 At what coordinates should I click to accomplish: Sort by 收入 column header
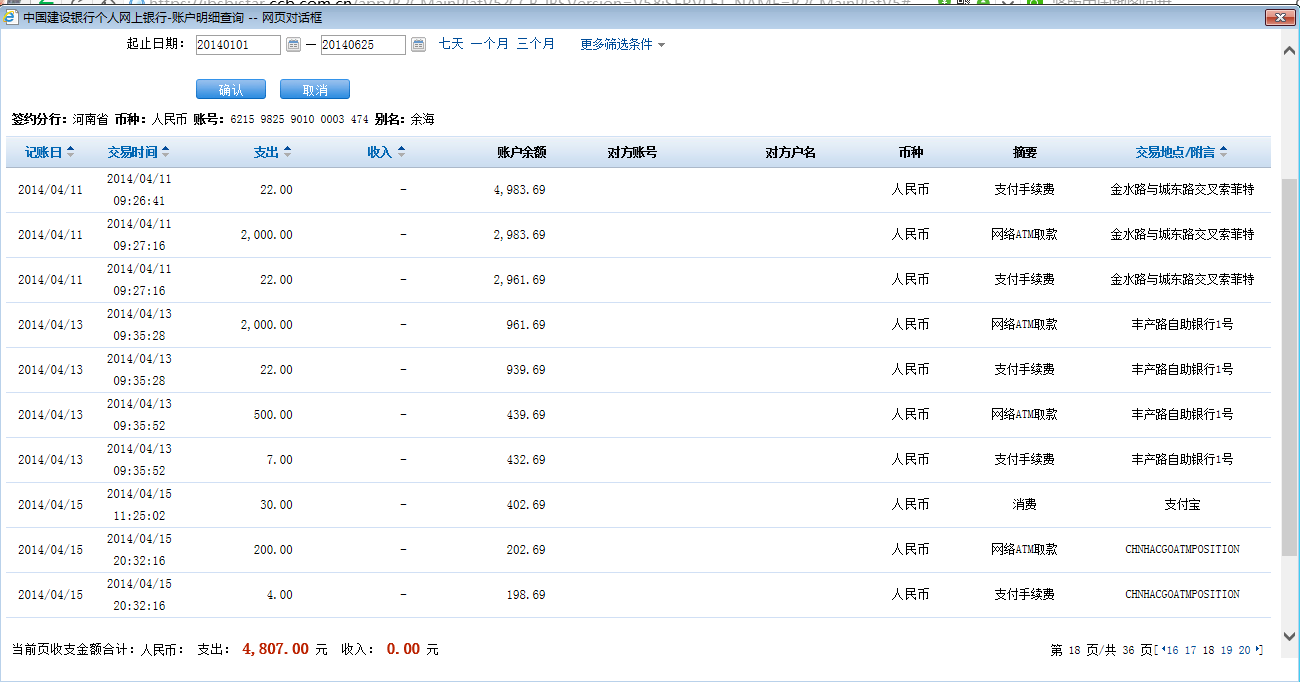385,152
